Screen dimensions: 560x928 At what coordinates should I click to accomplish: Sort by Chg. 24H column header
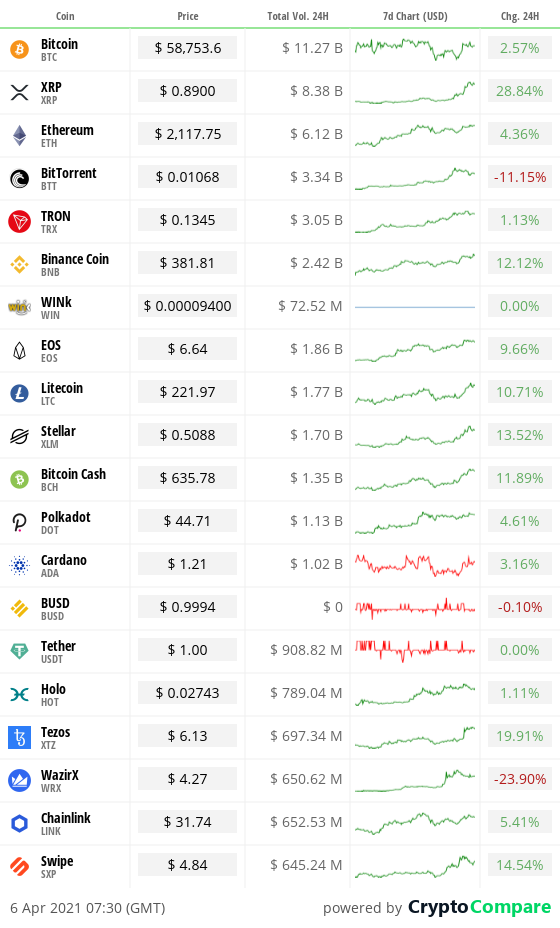[x=520, y=16]
